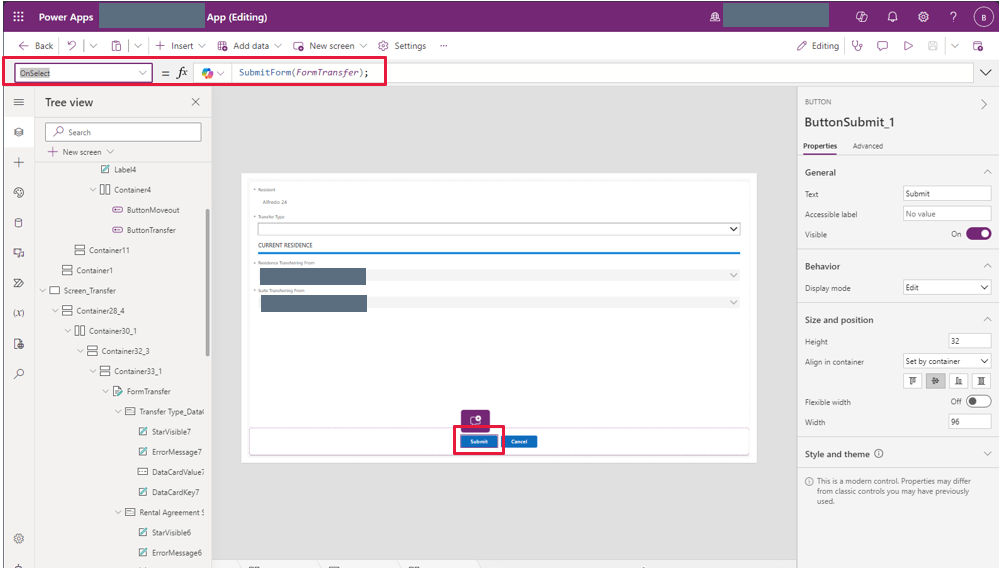Open the Variables icon in left rail
The height and width of the screenshot is (568, 1000).
click(x=18, y=313)
